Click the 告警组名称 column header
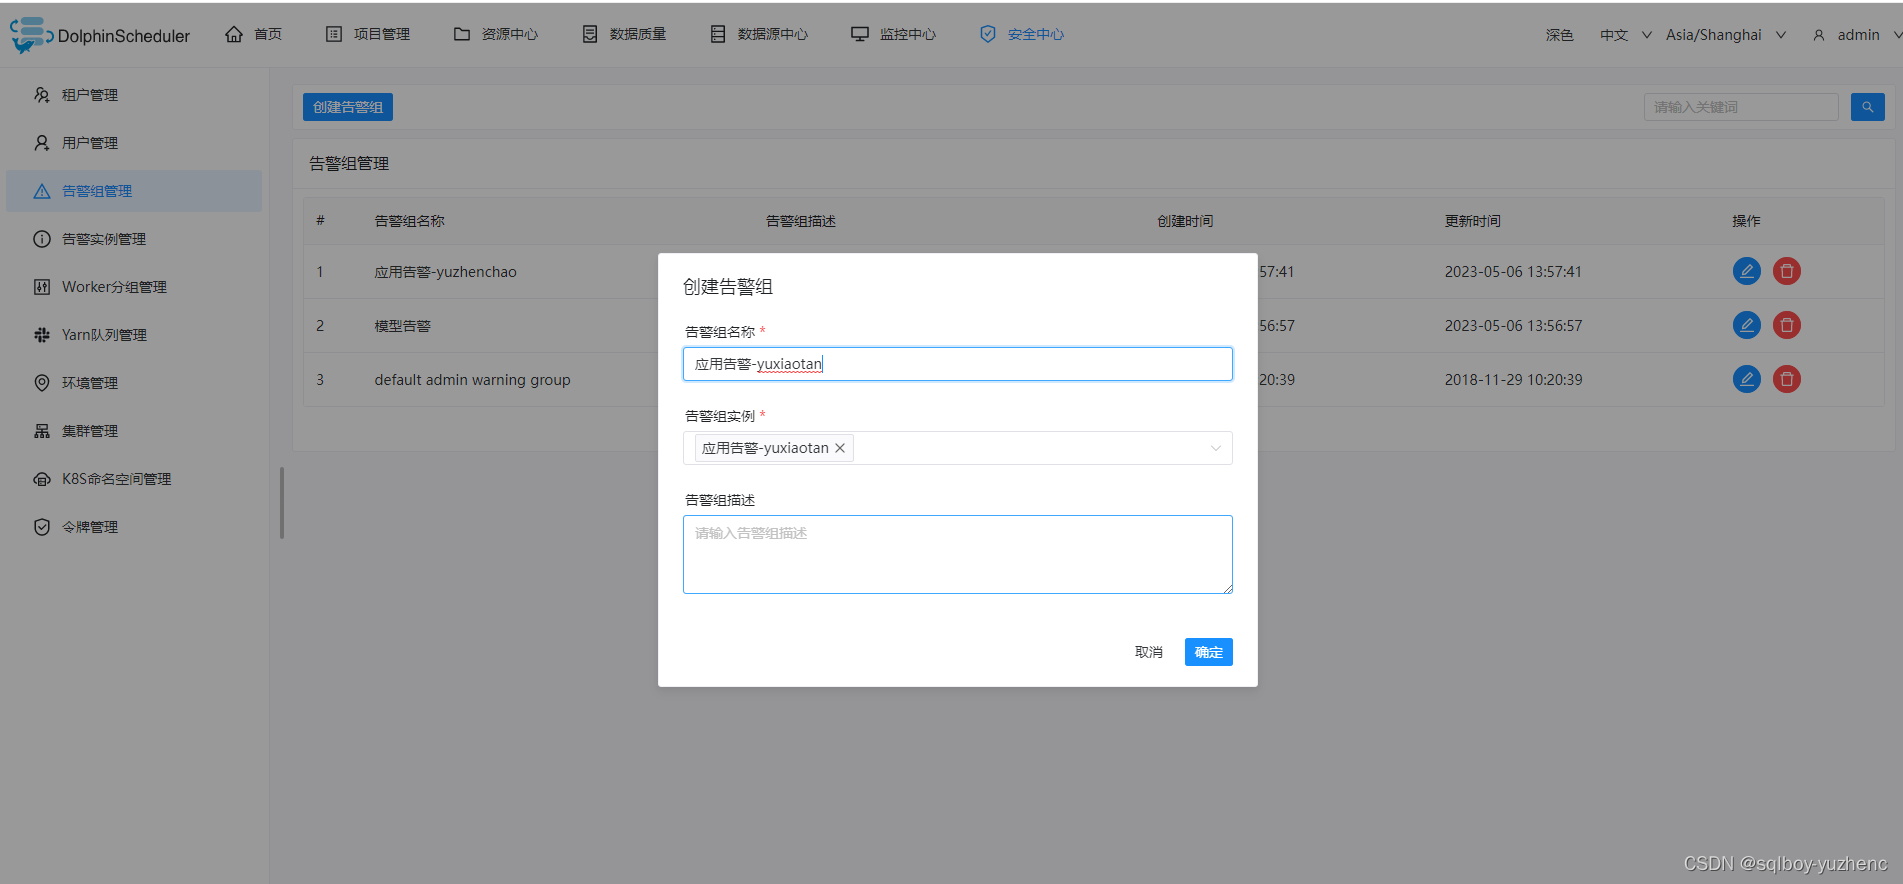 410,221
